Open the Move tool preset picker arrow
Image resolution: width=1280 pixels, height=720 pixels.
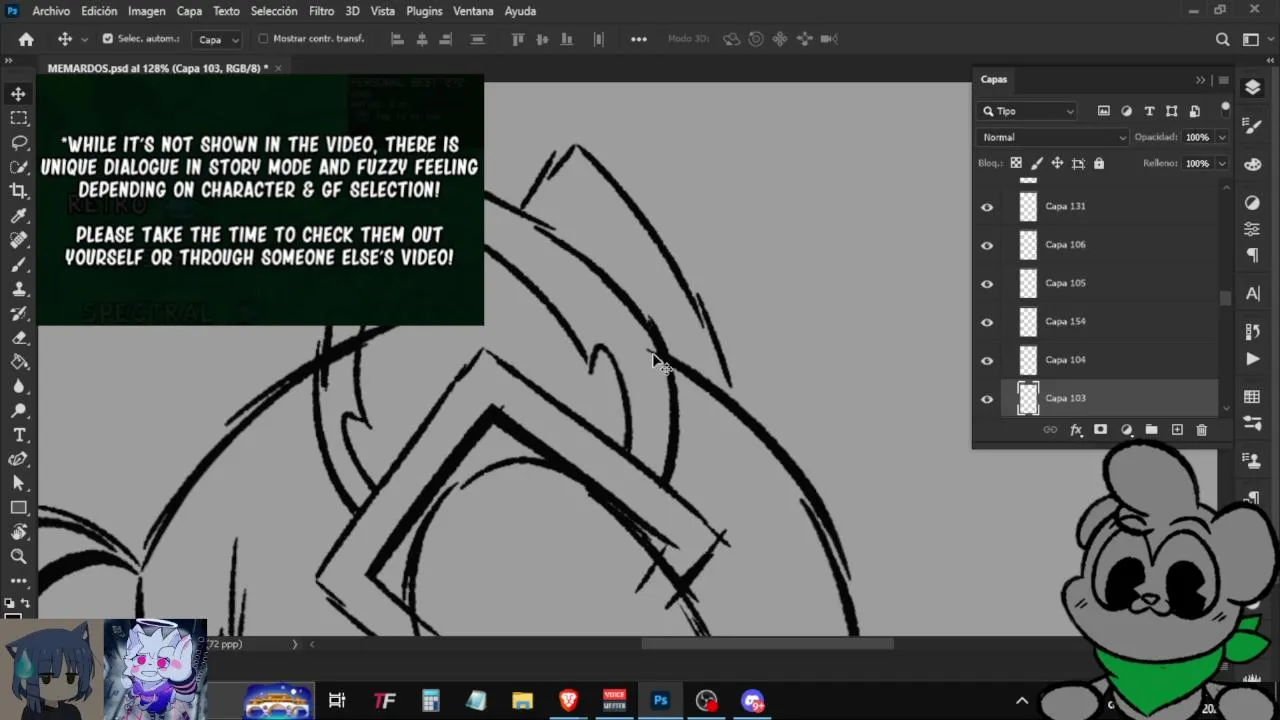pyautogui.click(x=84, y=39)
